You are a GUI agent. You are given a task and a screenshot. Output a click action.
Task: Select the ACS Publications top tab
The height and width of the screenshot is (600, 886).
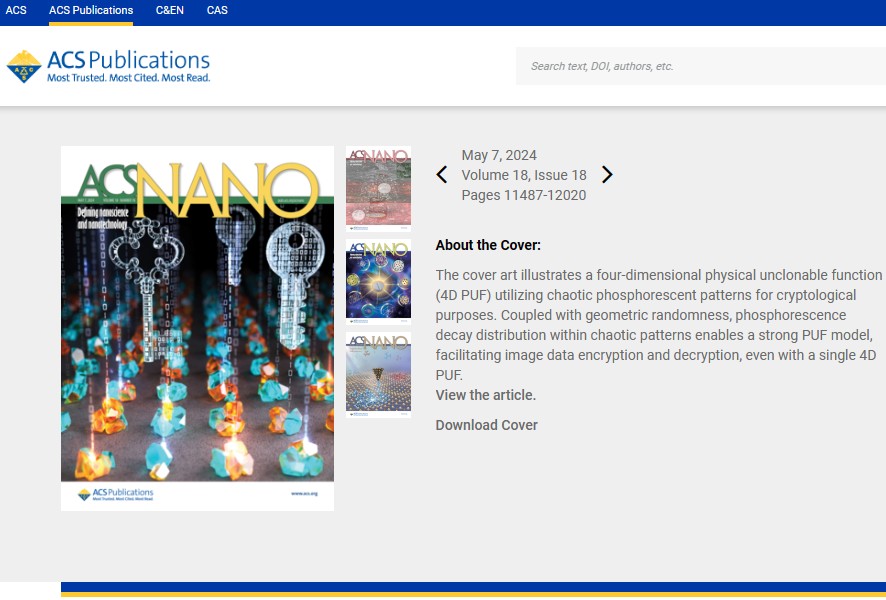91,10
